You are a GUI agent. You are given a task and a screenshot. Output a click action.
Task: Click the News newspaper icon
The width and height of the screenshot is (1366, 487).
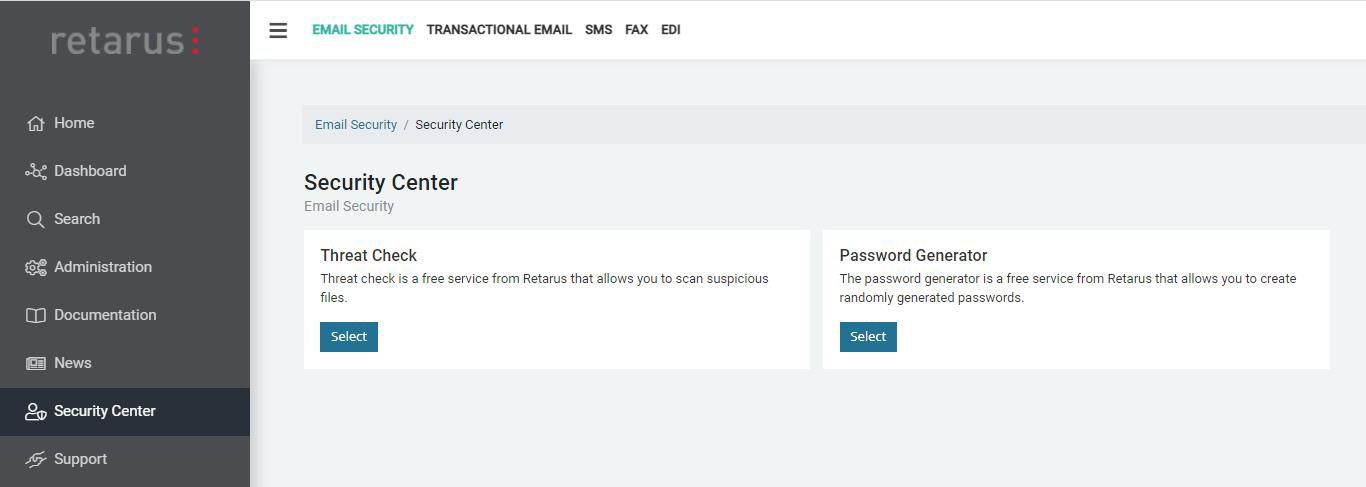pos(36,363)
